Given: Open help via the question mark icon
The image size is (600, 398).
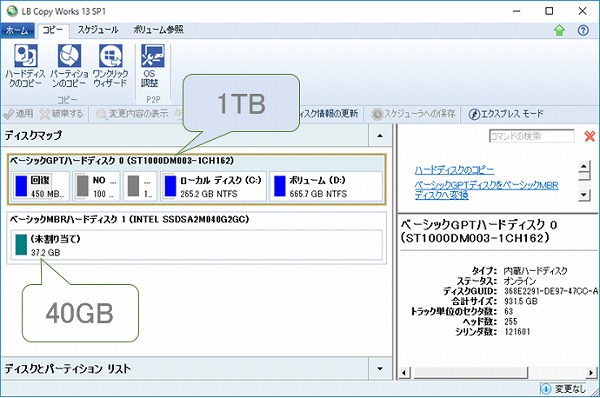Looking at the screenshot, I should (x=583, y=30).
